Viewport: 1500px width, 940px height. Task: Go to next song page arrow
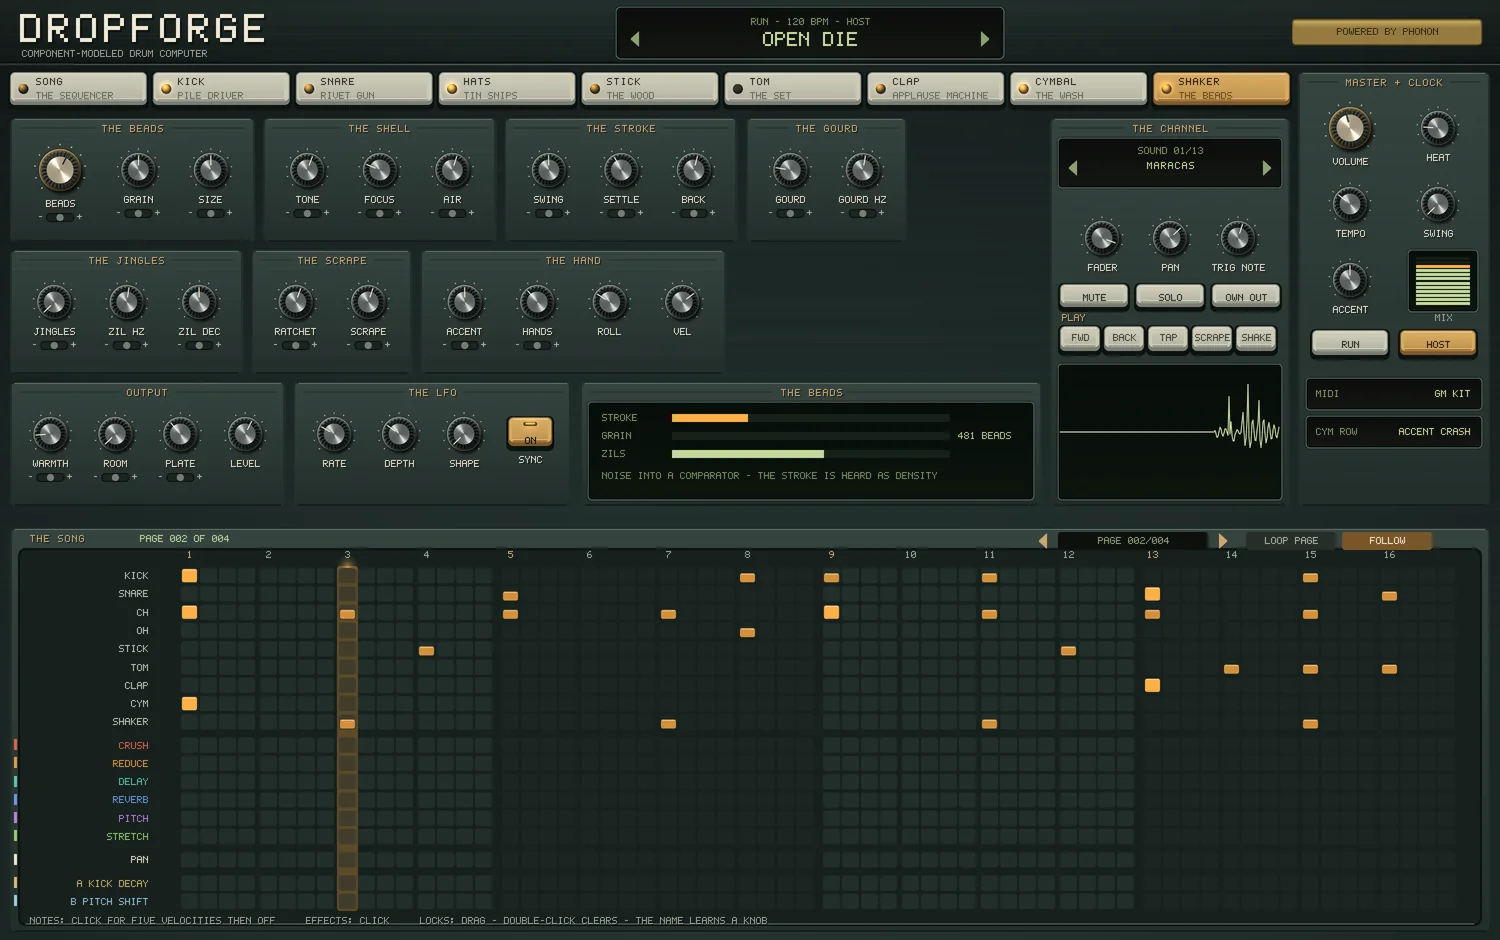[1222, 540]
